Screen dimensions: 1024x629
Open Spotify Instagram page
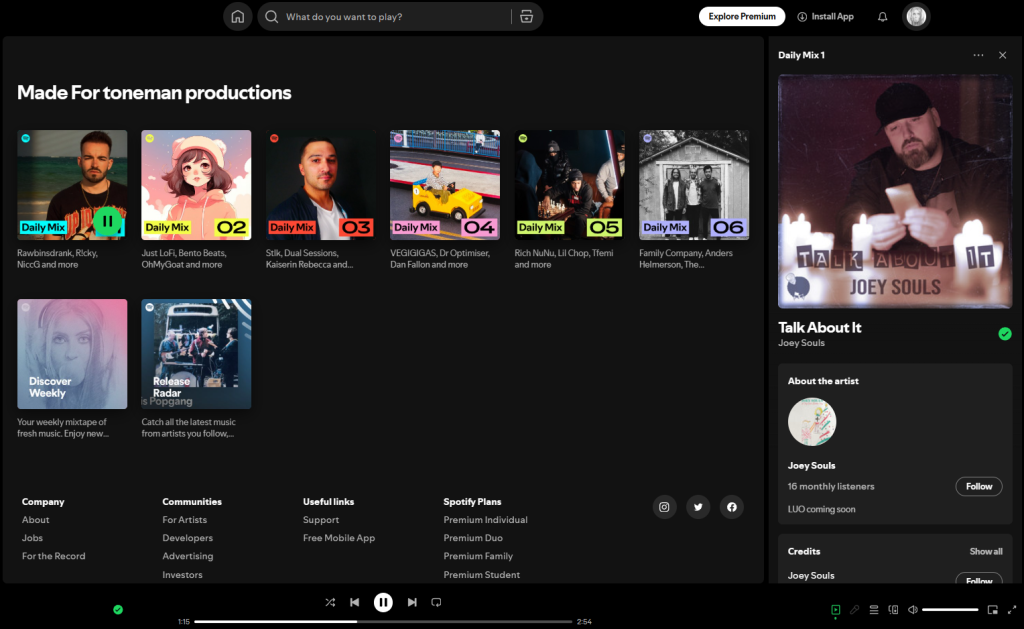[664, 507]
